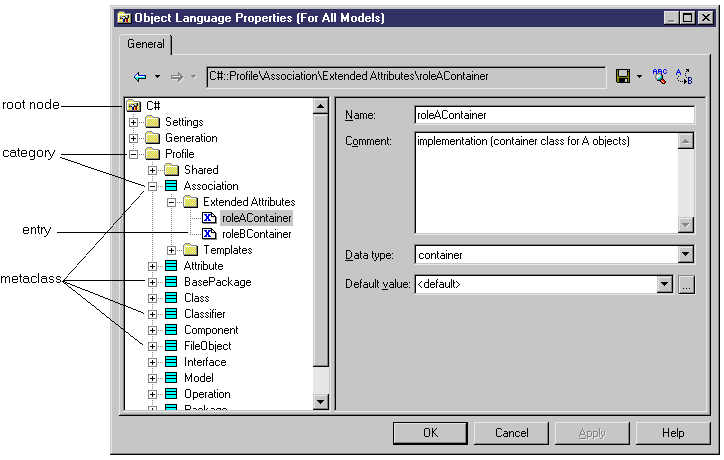Expand the Templates tree node

(x=171, y=250)
